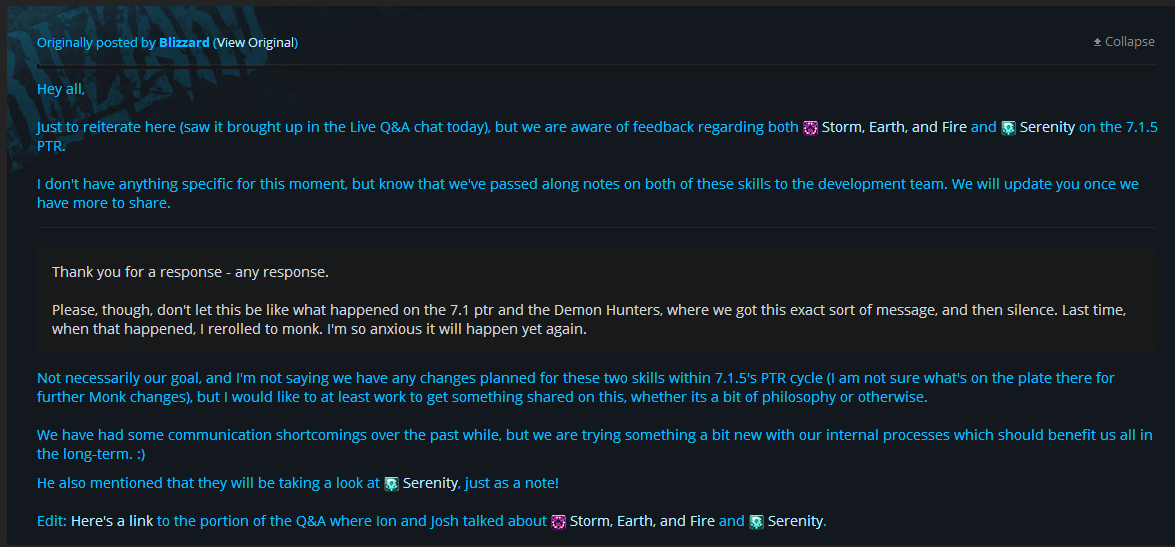Image resolution: width=1175 pixels, height=547 pixels.
Task: Open the Blizzard poster link
Action: pos(184,43)
